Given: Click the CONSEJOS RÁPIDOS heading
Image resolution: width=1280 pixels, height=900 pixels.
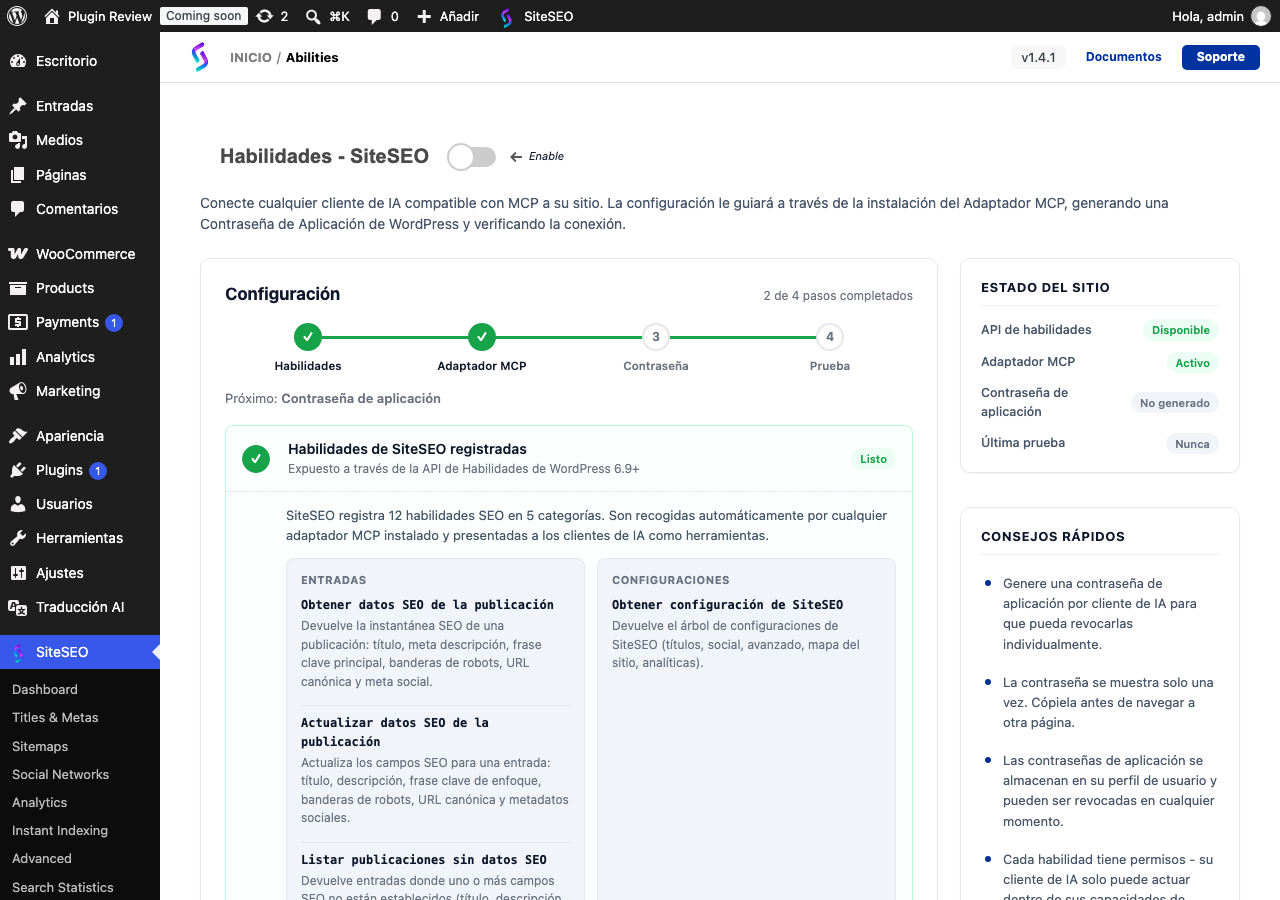Looking at the screenshot, I should [1053, 536].
